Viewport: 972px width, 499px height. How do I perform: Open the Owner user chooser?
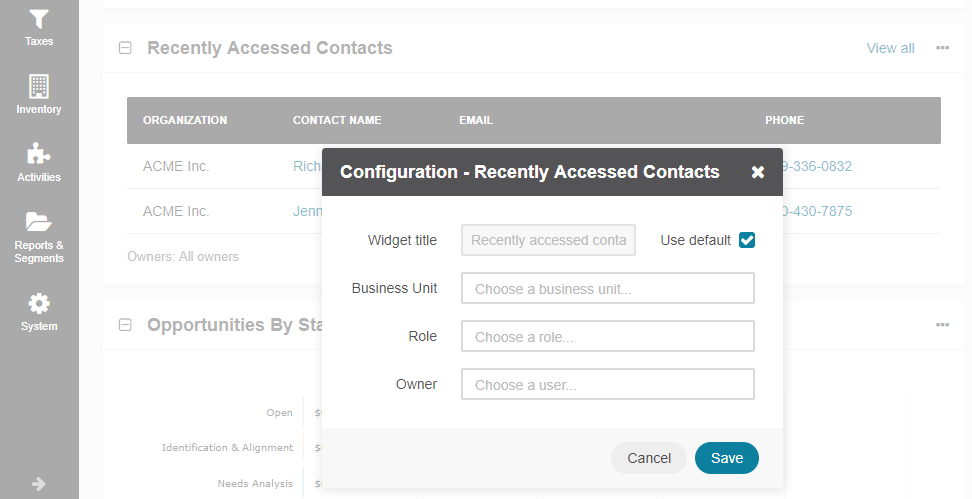tap(608, 384)
